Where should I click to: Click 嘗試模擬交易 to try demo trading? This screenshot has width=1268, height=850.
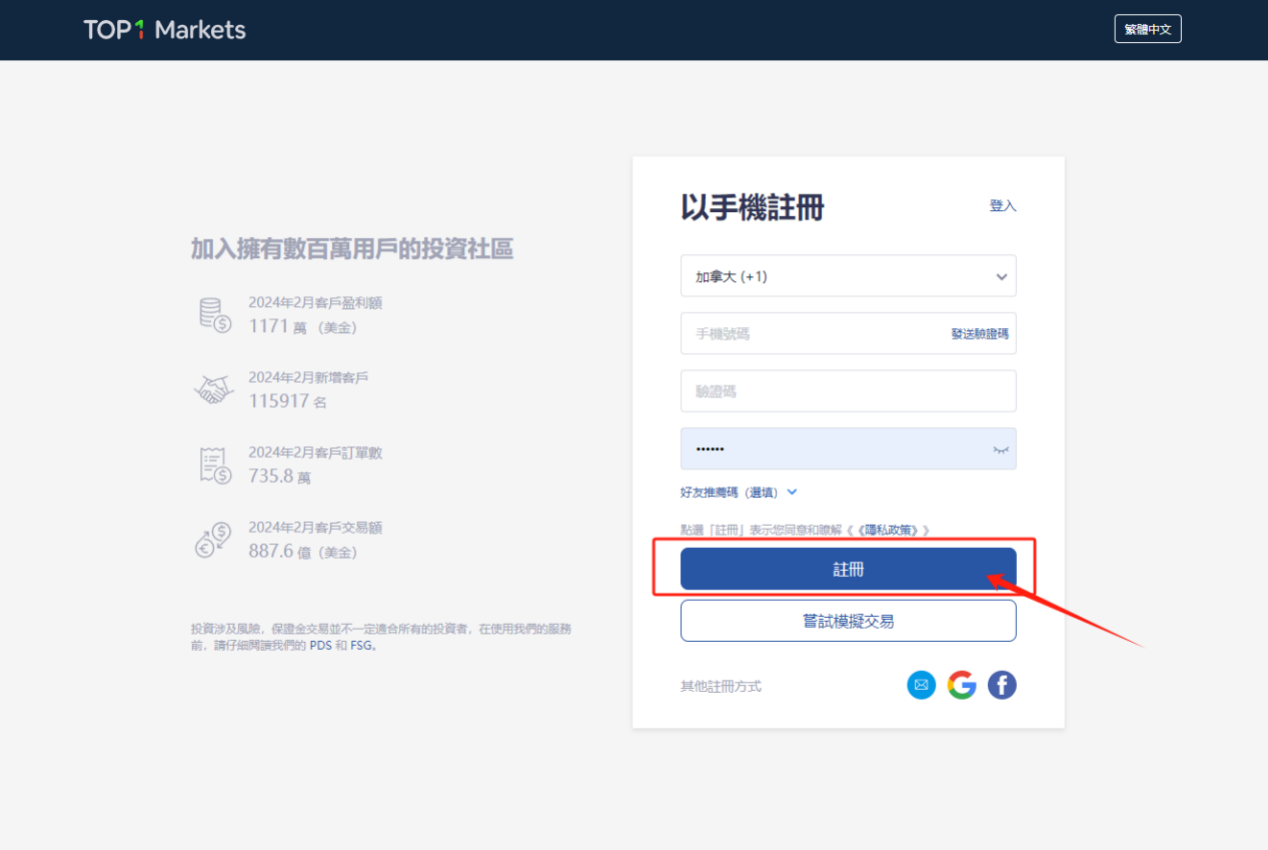848,620
